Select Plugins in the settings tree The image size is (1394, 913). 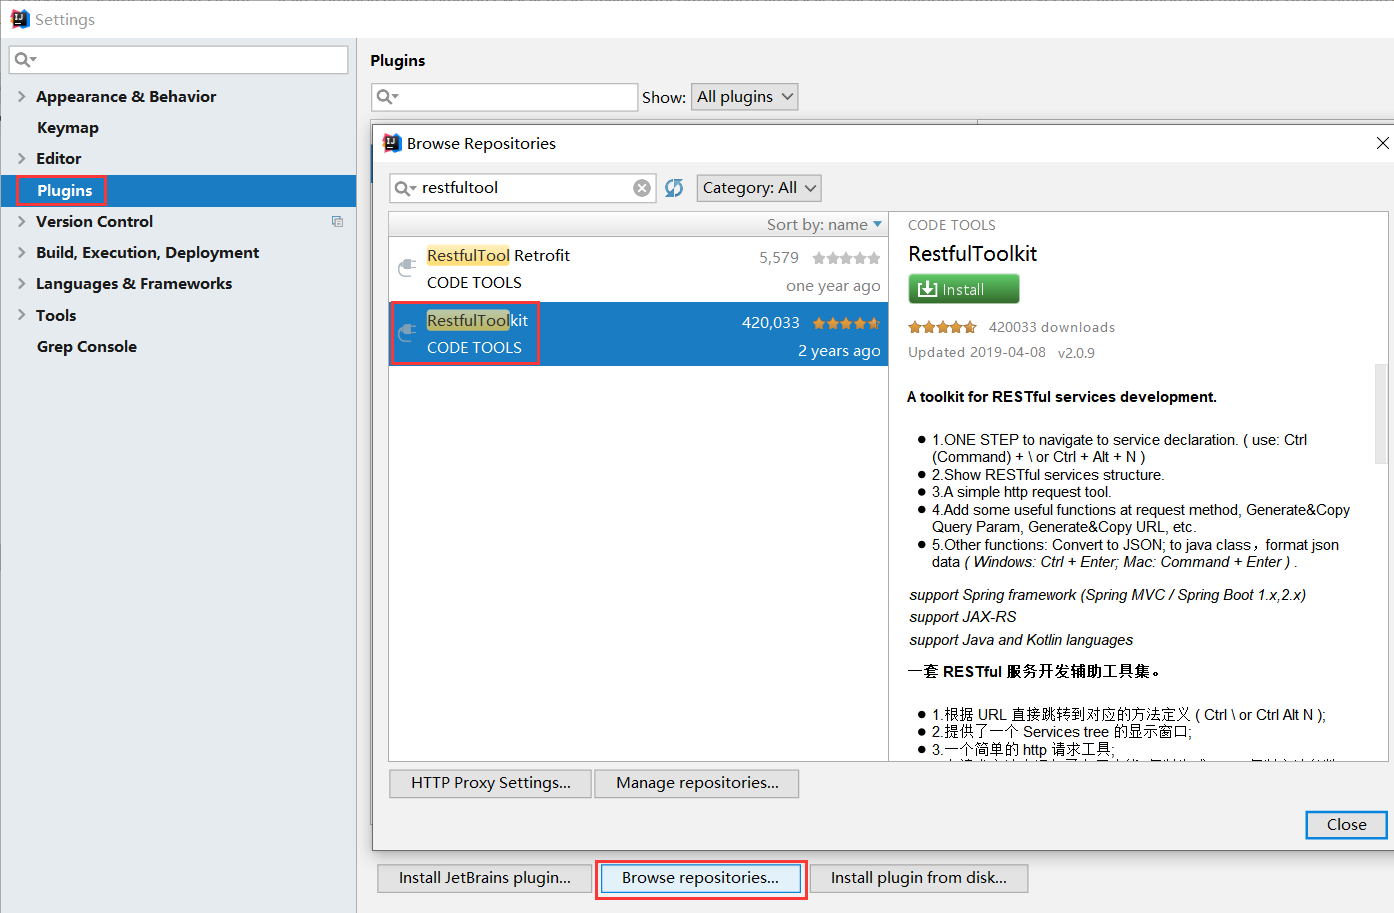coord(65,190)
